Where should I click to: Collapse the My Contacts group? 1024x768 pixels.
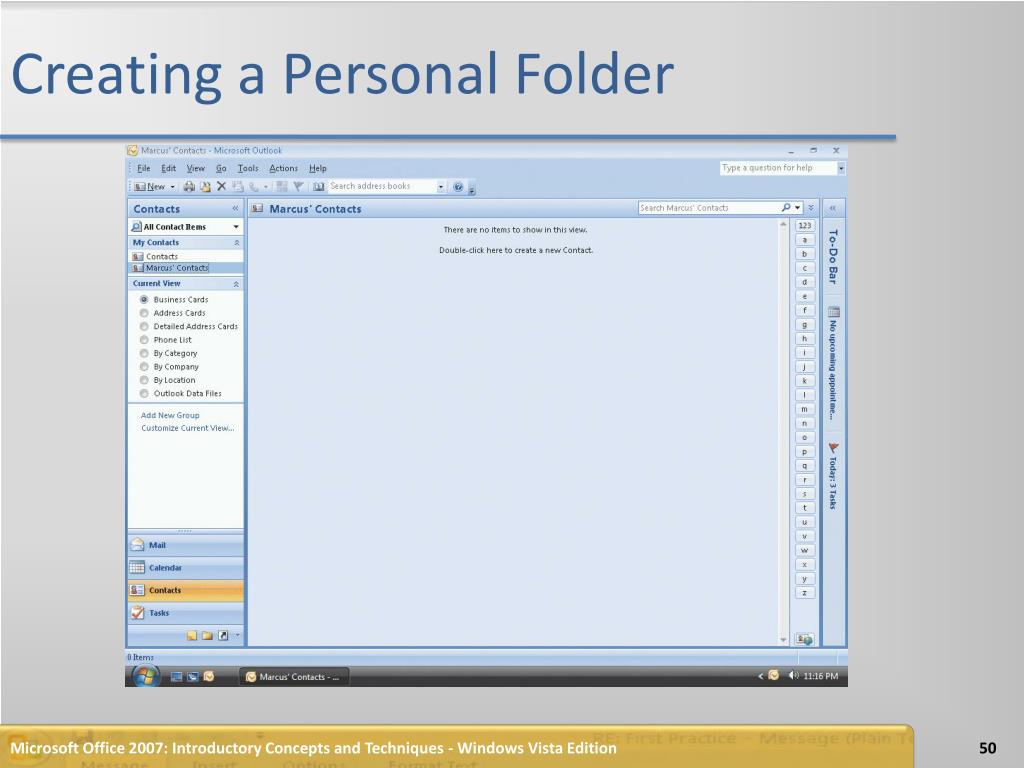236,242
